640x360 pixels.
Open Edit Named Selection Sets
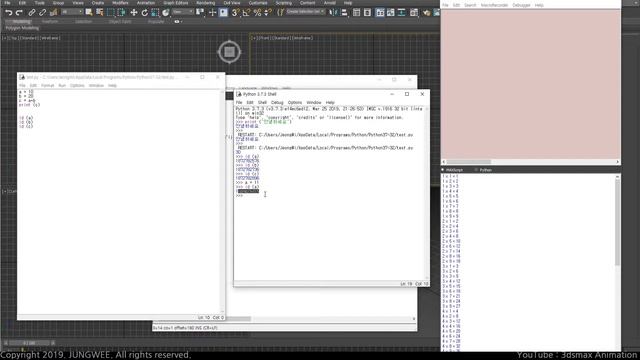(280, 13)
